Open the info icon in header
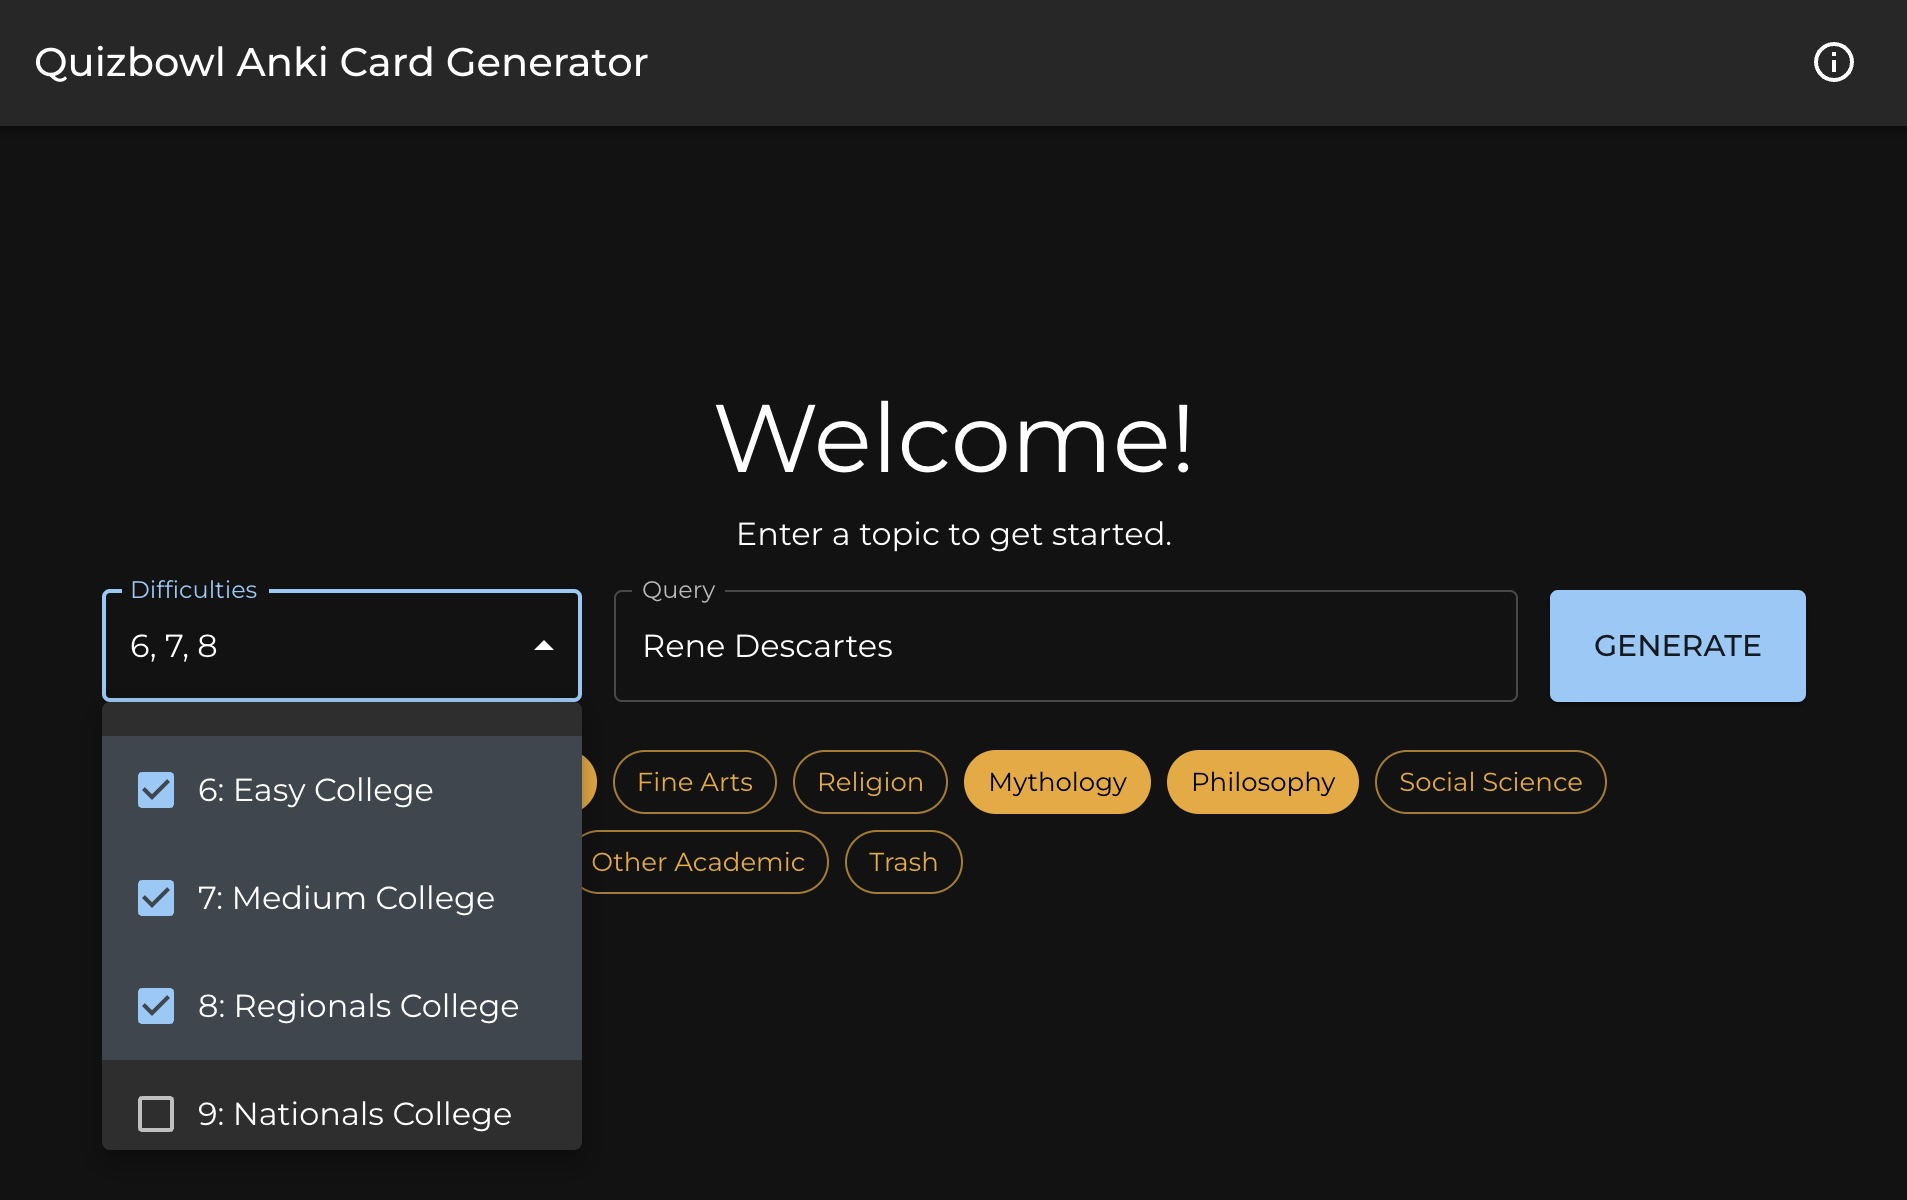The image size is (1907, 1200). [x=1833, y=62]
